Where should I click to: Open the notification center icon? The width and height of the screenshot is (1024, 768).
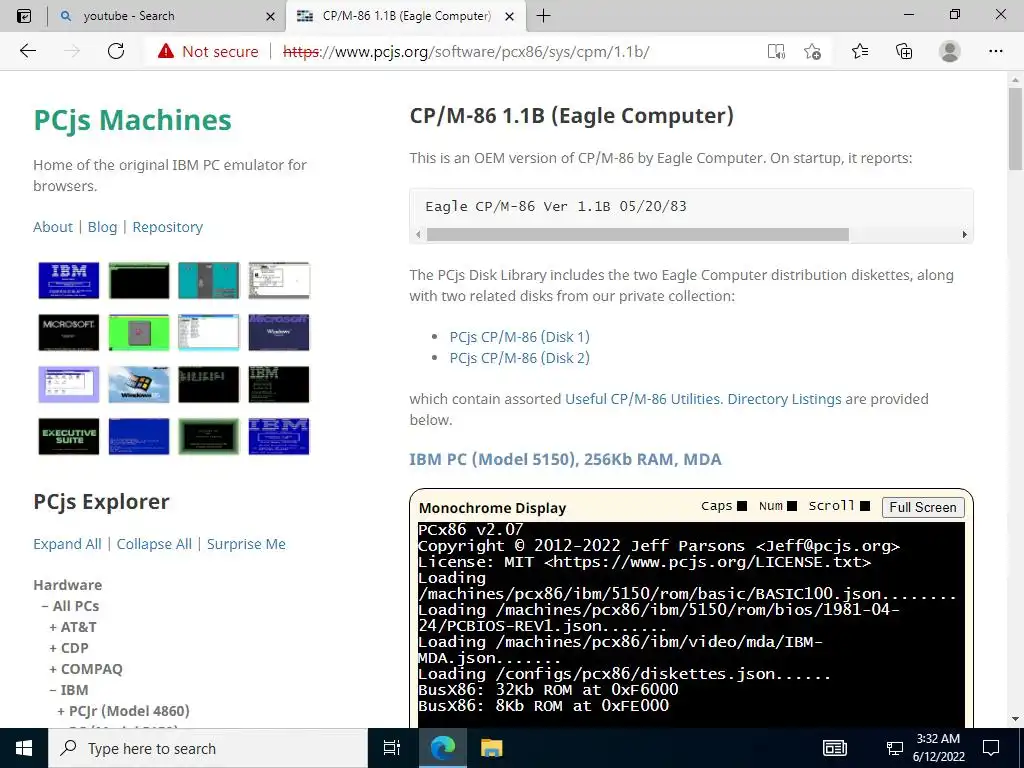click(991, 748)
